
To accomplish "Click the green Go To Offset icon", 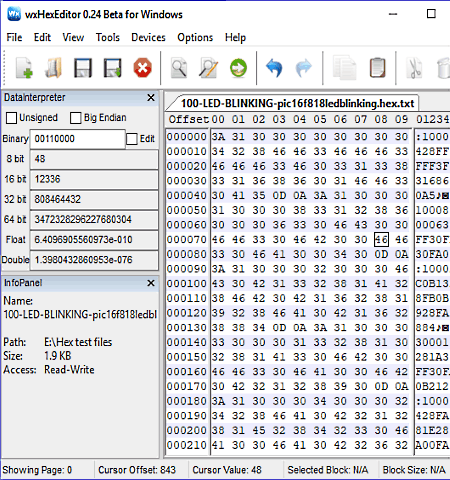I will coord(238,68).
